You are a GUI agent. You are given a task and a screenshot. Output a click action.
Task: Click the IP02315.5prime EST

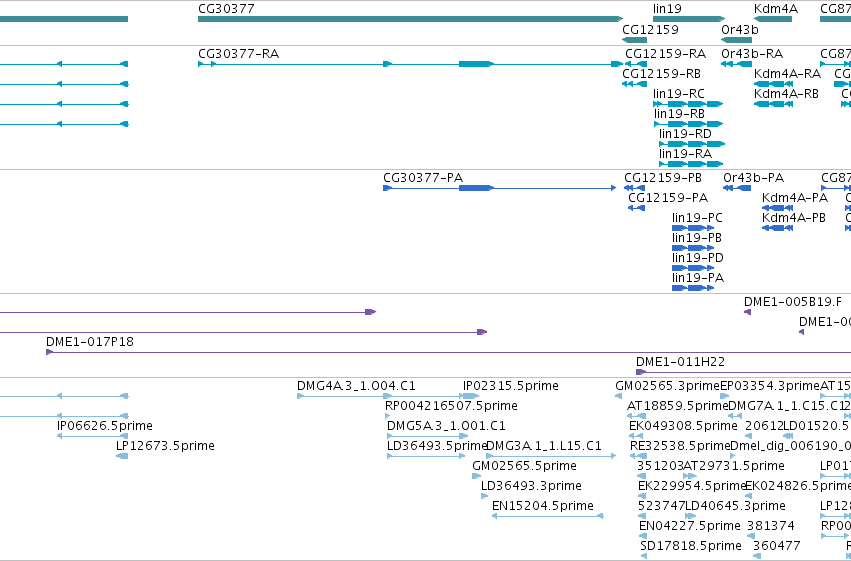(x=471, y=397)
